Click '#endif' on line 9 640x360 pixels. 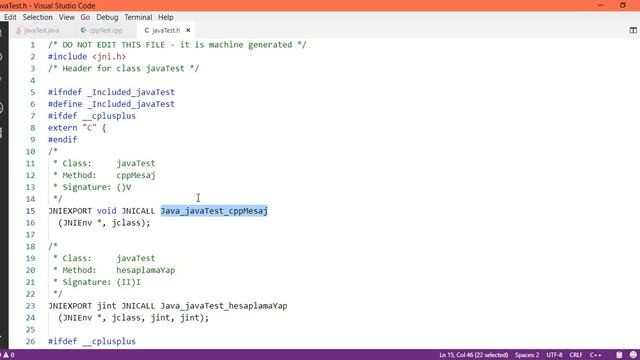point(62,140)
